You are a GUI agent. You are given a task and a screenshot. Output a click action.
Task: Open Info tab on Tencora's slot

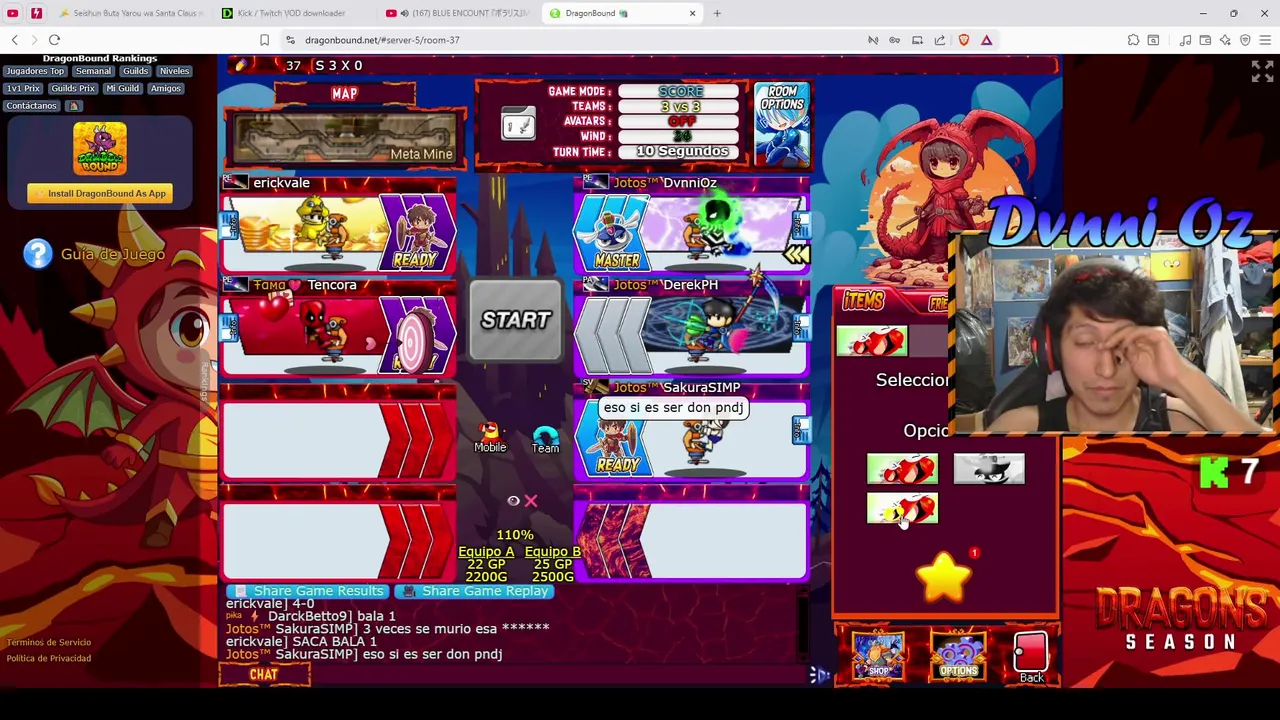point(228,328)
